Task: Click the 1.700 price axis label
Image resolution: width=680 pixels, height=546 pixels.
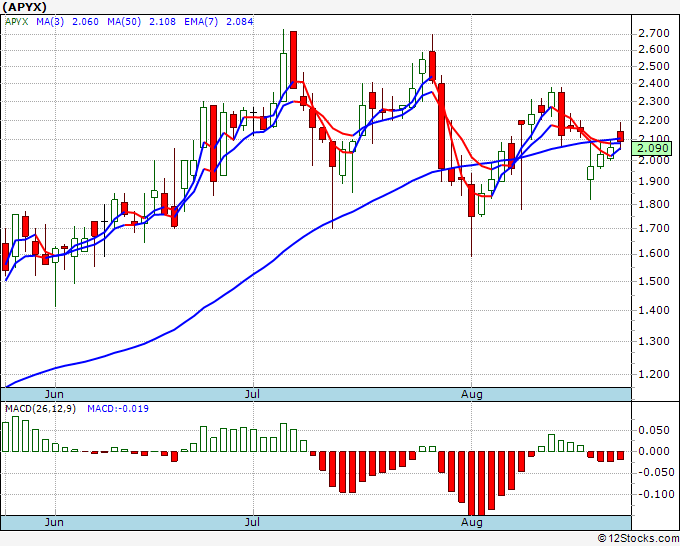Action: click(654, 228)
